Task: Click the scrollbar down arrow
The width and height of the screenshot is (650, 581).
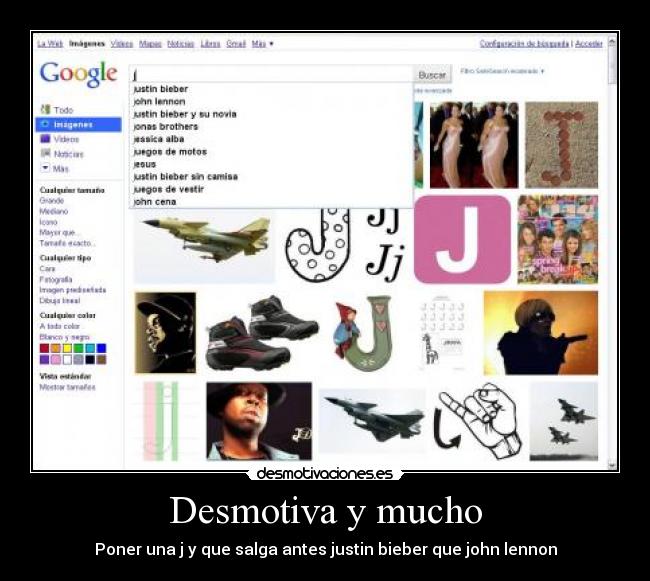Action: click(x=612, y=465)
